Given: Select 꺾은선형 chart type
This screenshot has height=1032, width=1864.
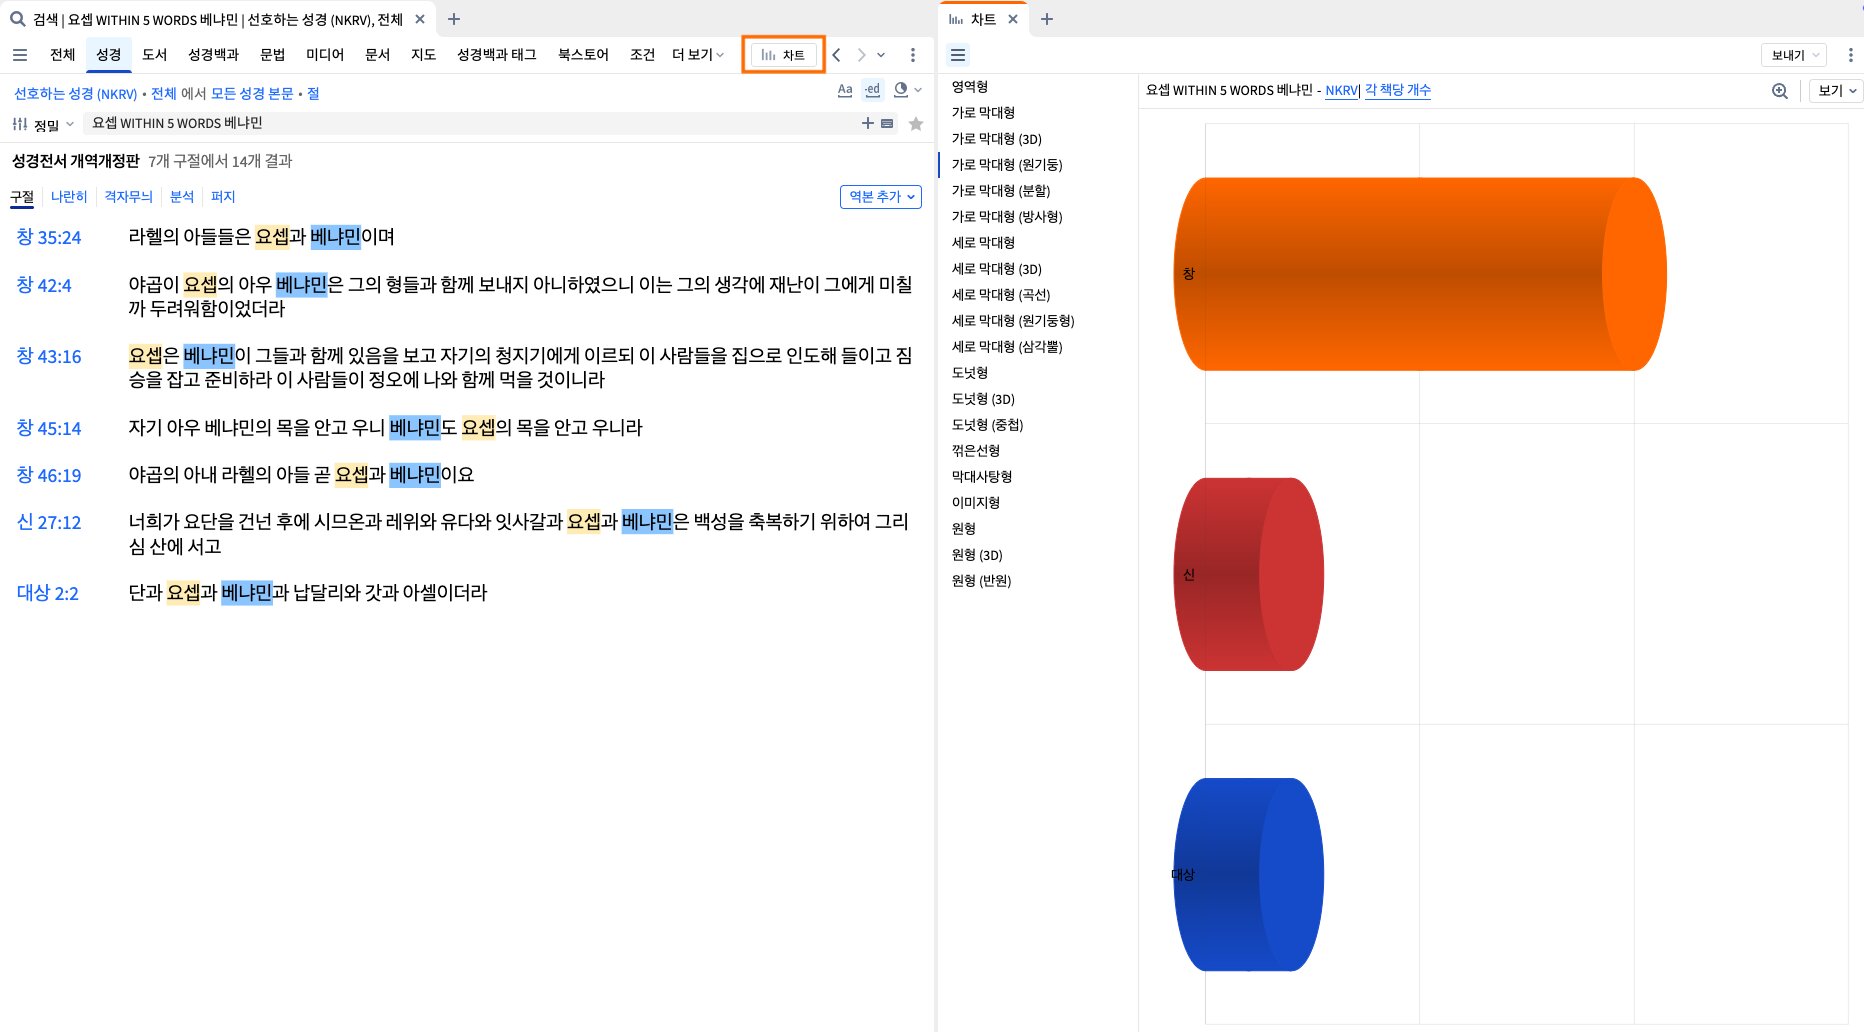Looking at the screenshot, I should click(975, 451).
